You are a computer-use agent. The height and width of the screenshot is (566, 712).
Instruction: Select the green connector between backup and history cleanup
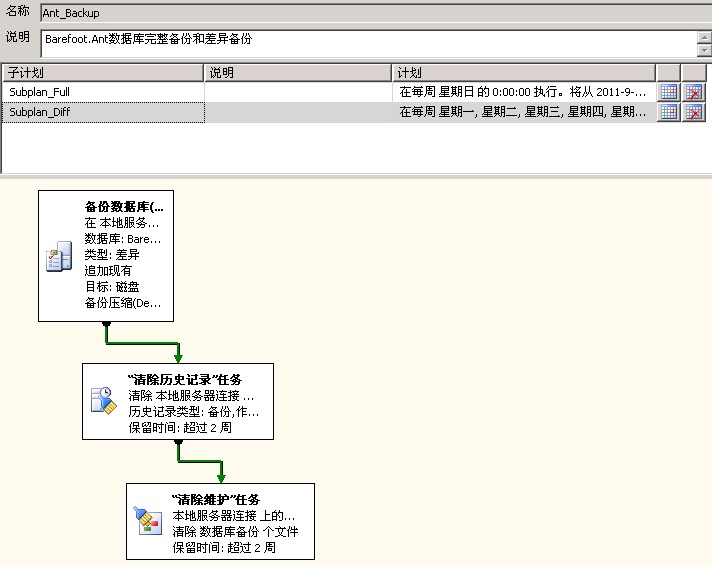(x=142, y=344)
